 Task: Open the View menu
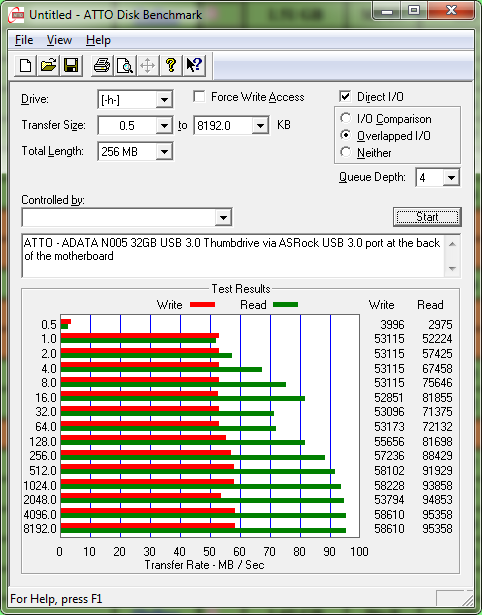[x=59, y=40]
